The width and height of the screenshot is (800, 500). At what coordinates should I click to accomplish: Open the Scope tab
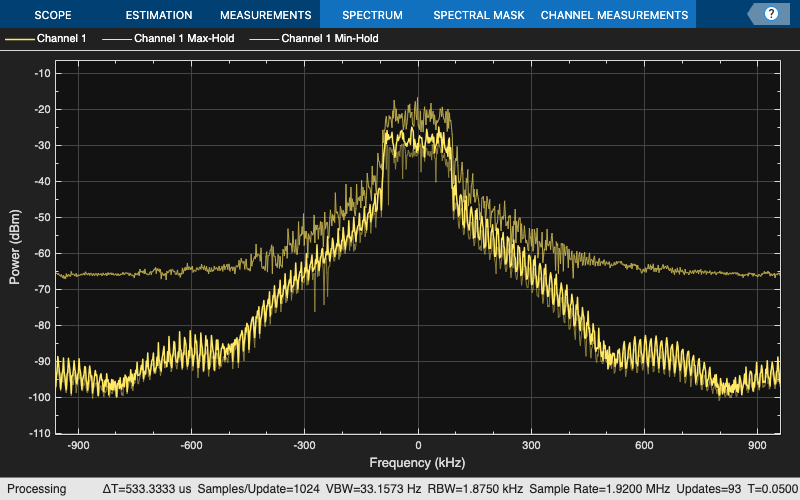click(x=53, y=15)
